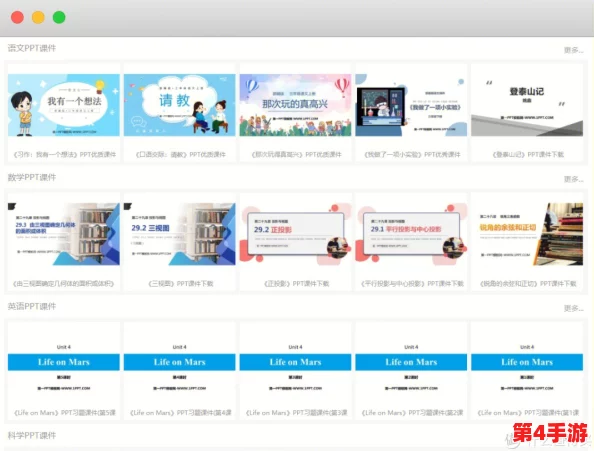The image size is (594, 451).
Task: Click the 《锐角的余弦和正切》PPT课件下载 link
Action: [528, 284]
